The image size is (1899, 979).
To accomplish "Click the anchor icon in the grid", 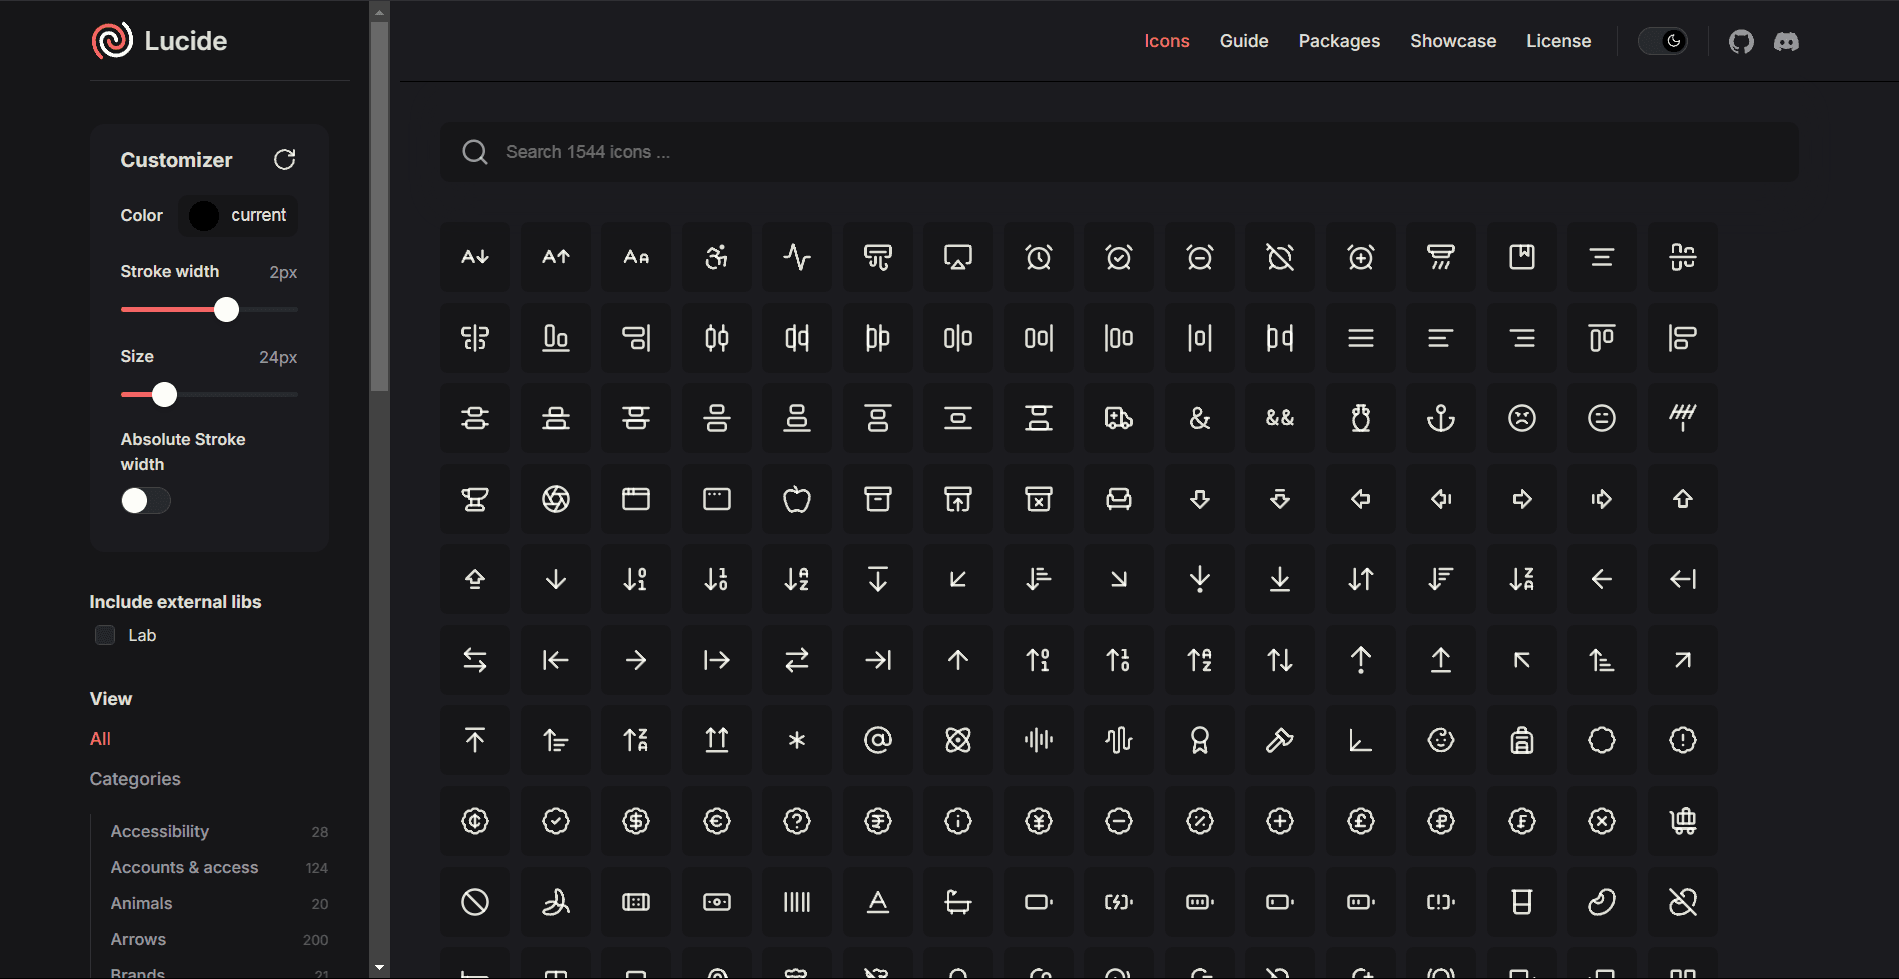I will click(x=1440, y=418).
